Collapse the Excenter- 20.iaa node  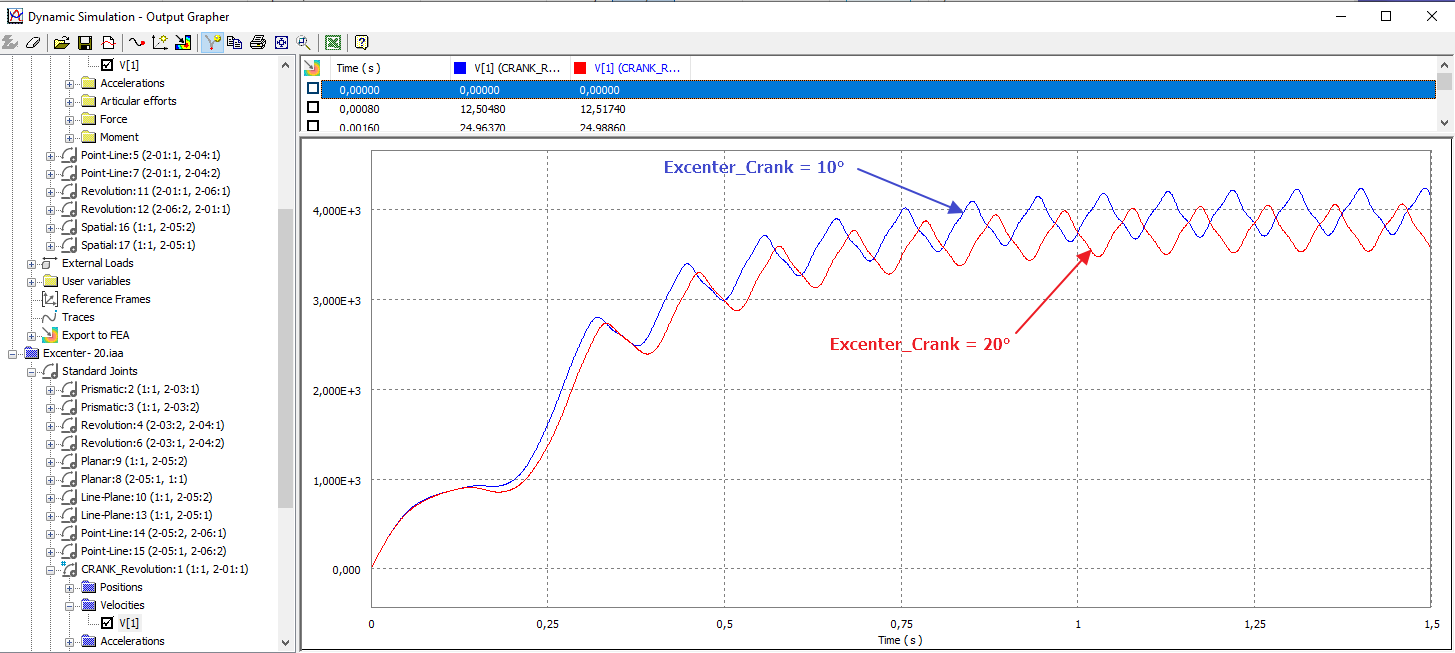click(13, 353)
